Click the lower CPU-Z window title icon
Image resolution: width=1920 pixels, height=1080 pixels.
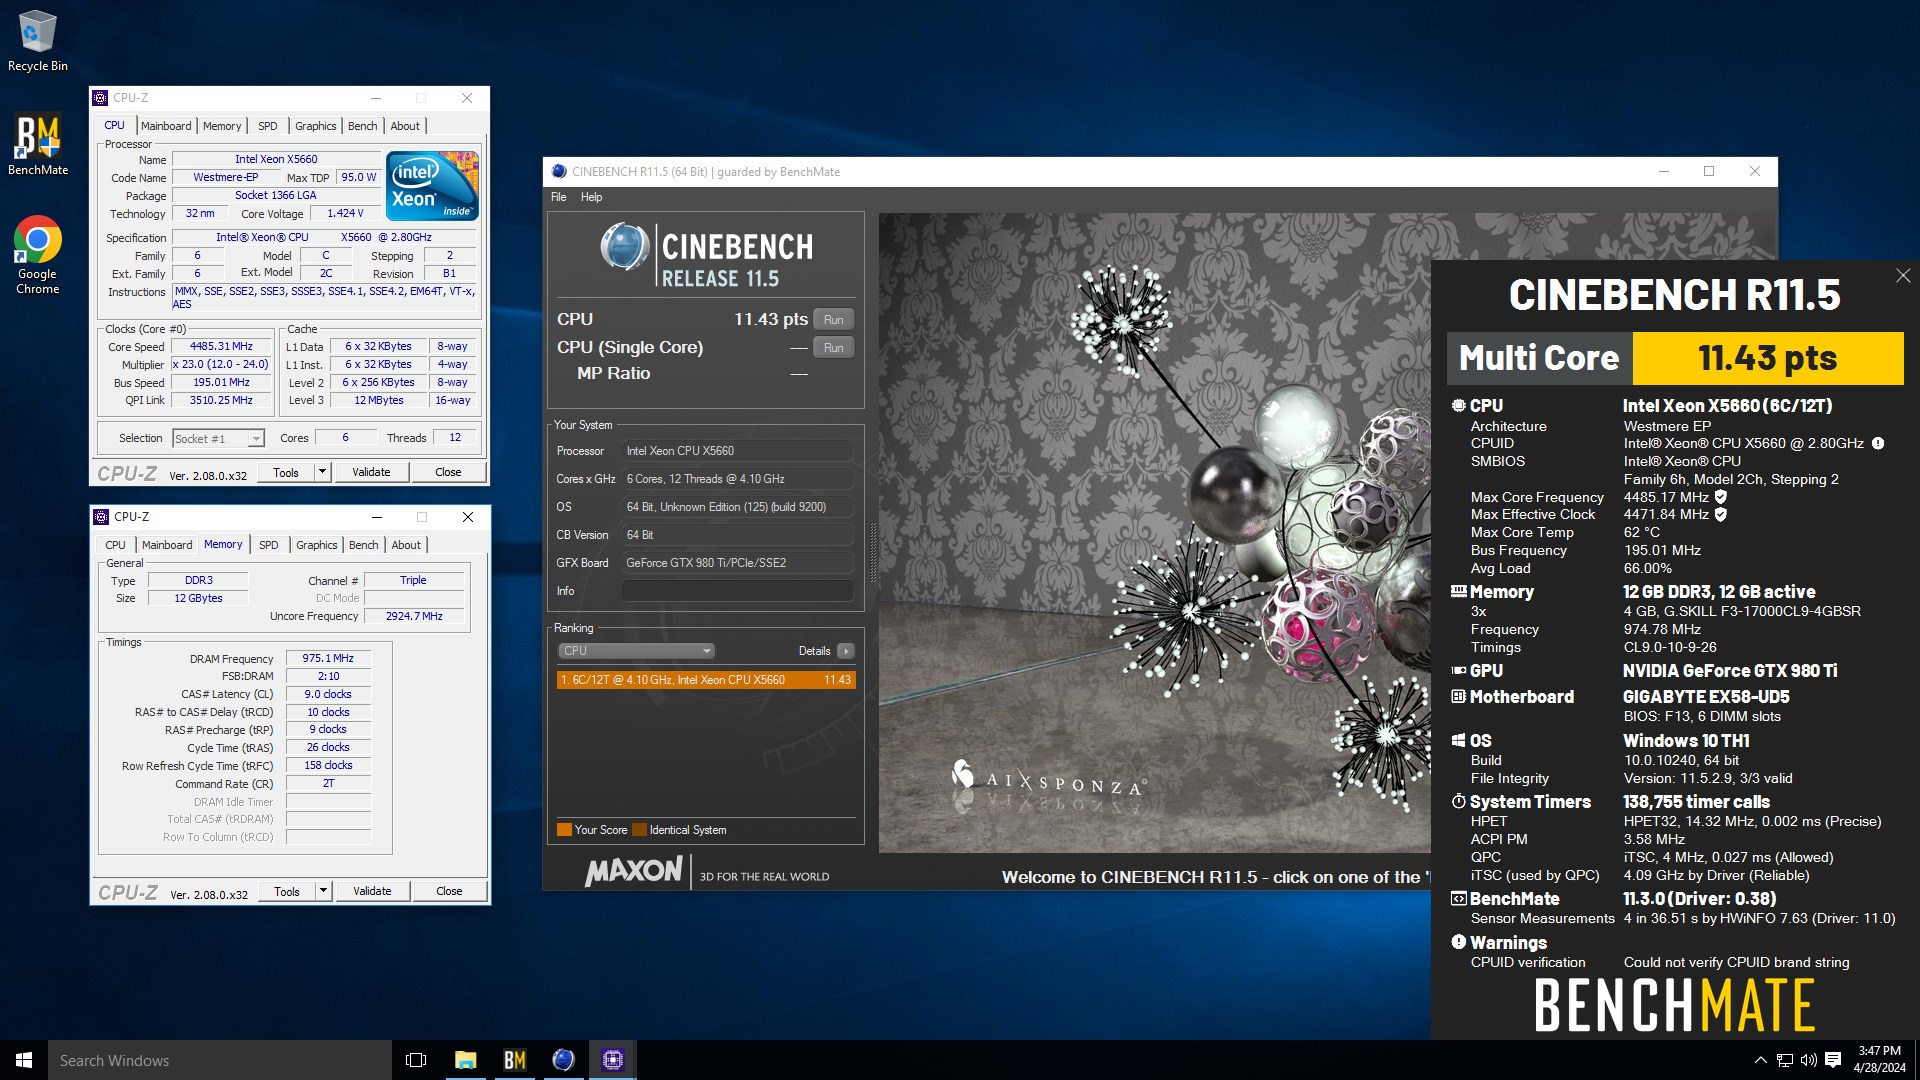coord(101,517)
